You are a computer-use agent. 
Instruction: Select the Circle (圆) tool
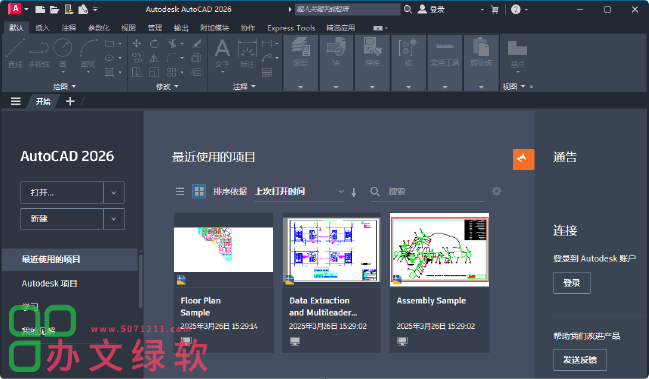click(x=63, y=53)
